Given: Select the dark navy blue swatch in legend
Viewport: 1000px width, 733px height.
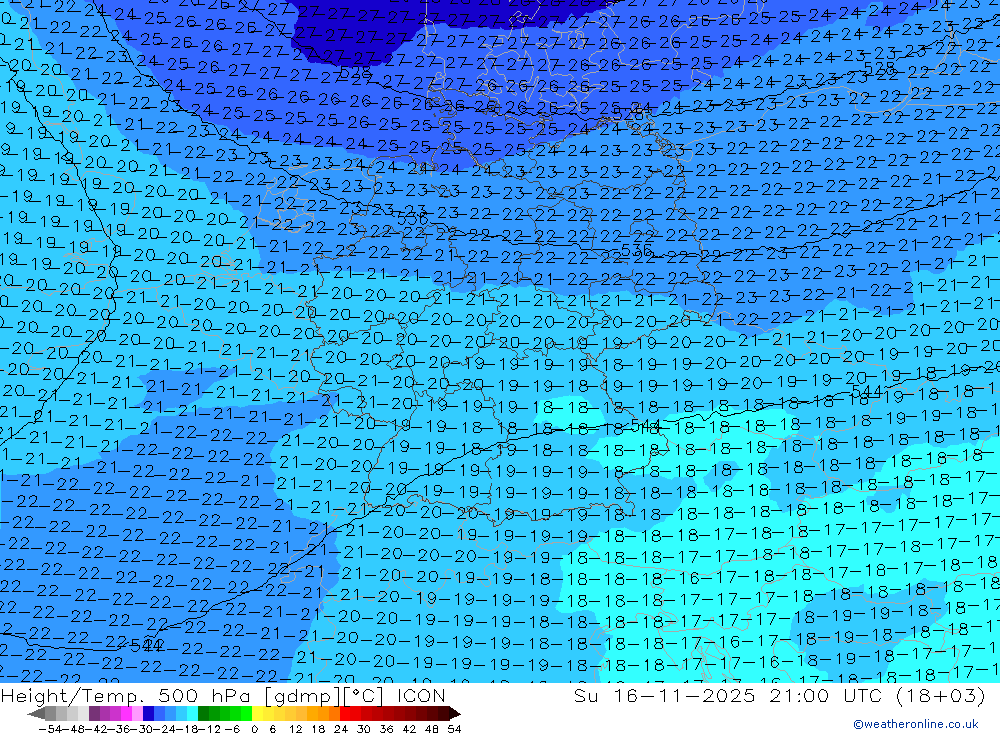Looking at the screenshot, I should (x=148, y=713).
